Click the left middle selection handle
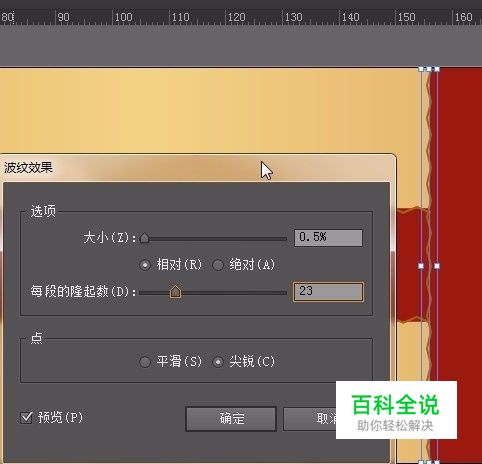This screenshot has height=464, width=482. [421, 266]
